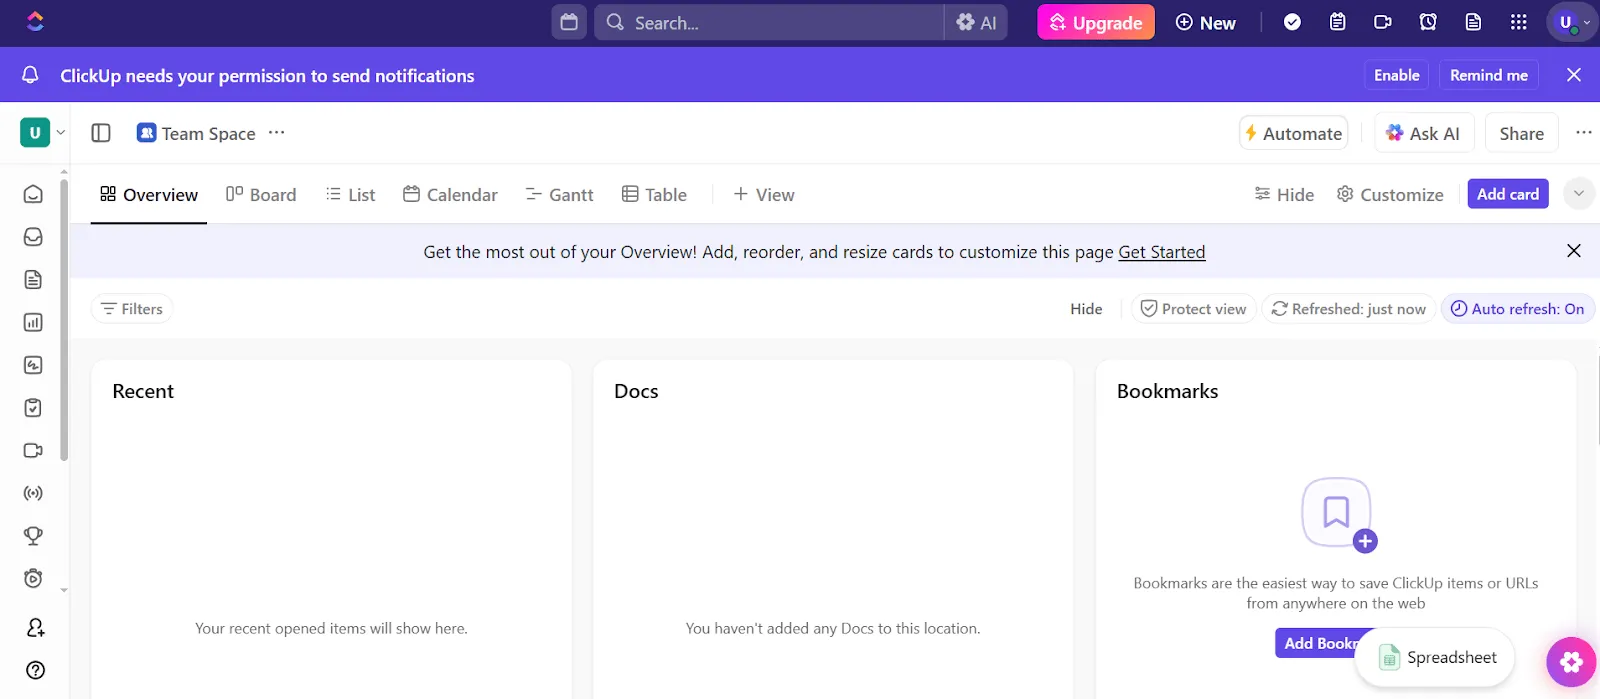1600x699 pixels.
Task: Click the Add card button
Action: tap(1508, 194)
